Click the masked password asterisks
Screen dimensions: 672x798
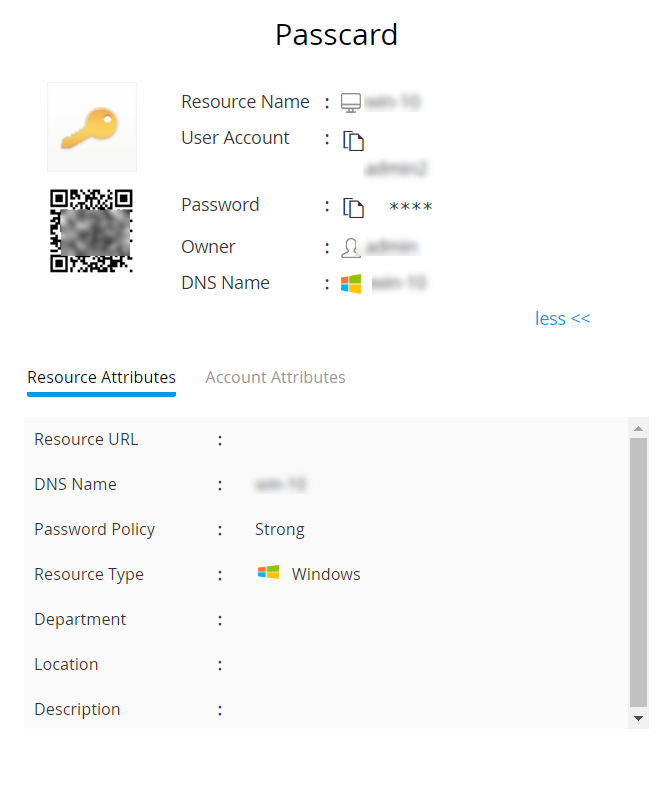pos(410,208)
